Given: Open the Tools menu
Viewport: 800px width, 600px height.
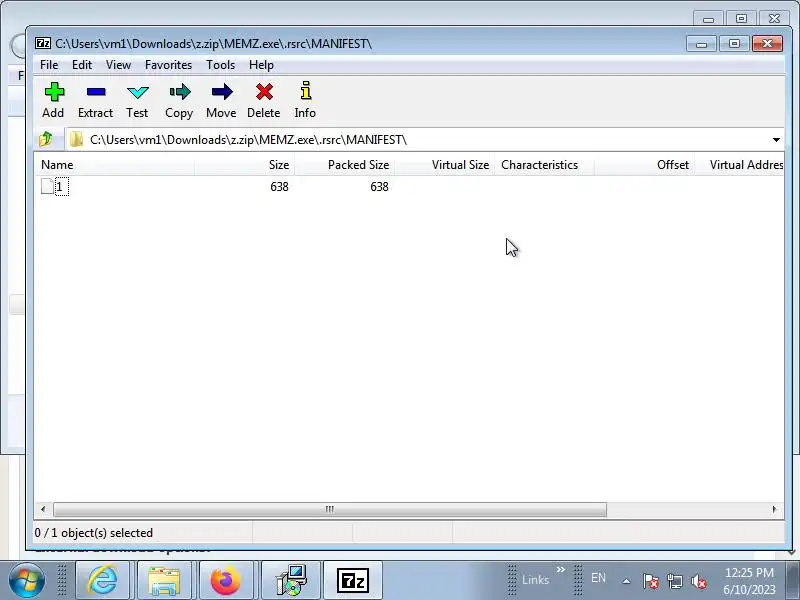Looking at the screenshot, I should (x=220, y=65).
